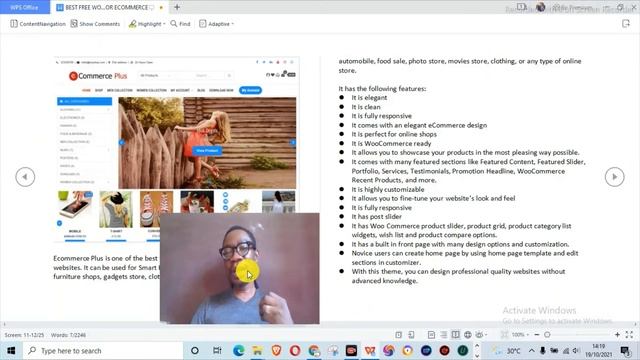The height and width of the screenshot is (360, 640).
Task: Open the 100% zoom level dropdown
Action: 520,335
